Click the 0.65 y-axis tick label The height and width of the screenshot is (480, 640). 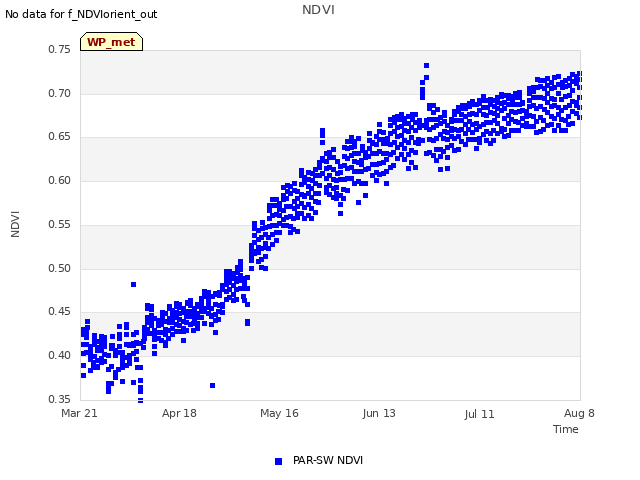coord(60,136)
